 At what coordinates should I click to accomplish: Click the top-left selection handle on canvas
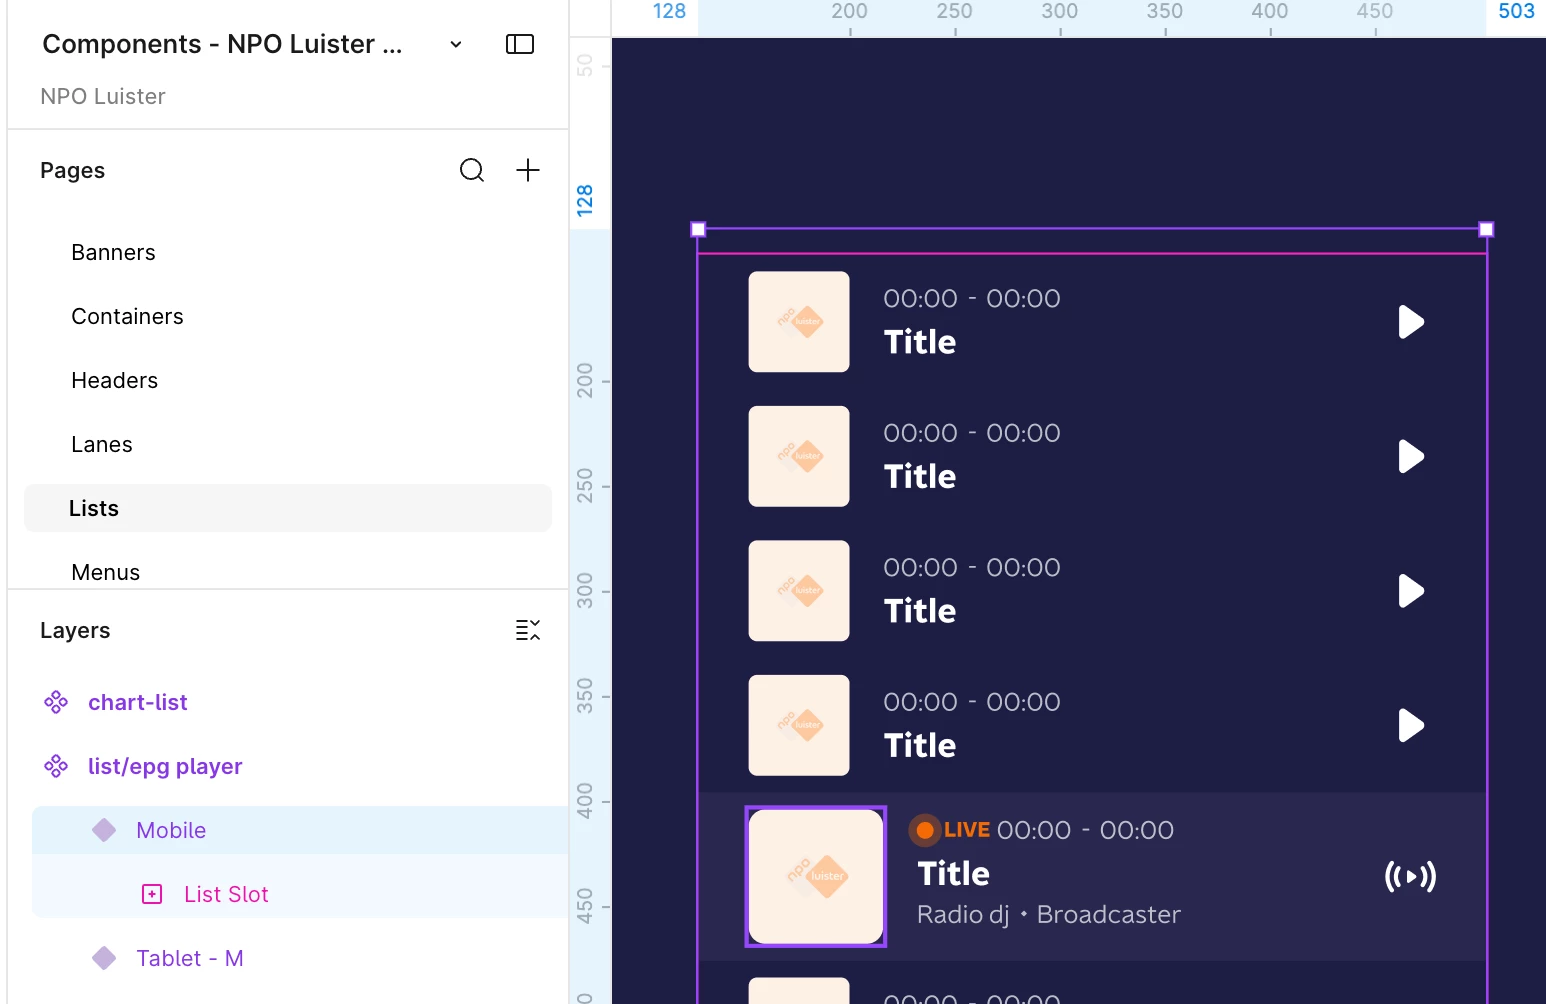[x=698, y=229]
